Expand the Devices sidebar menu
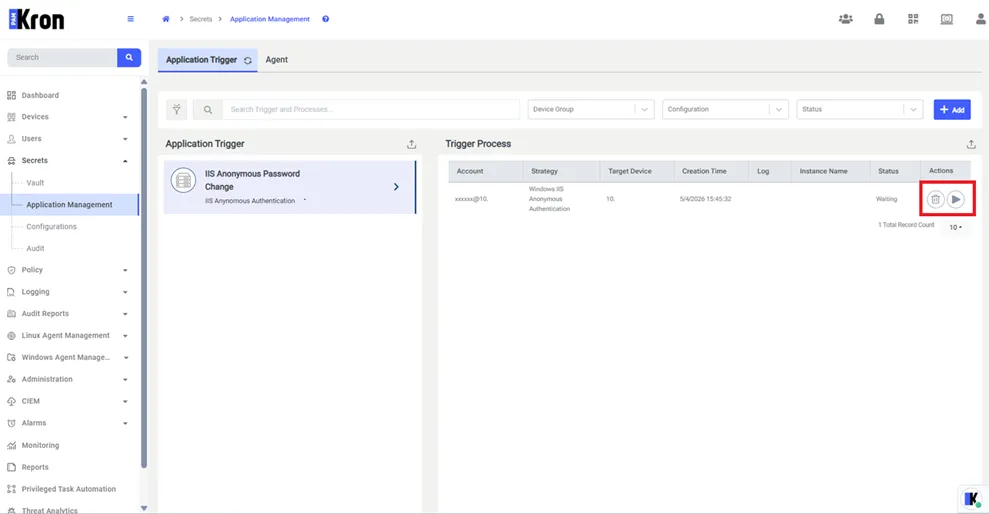This screenshot has height=514, width=989. 125,117
